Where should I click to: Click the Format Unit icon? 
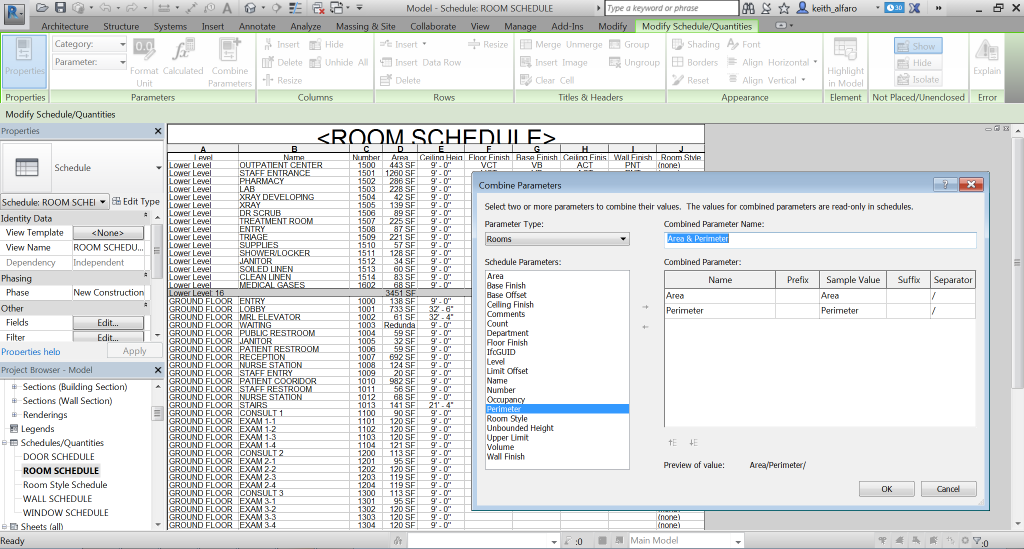click(144, 61)
